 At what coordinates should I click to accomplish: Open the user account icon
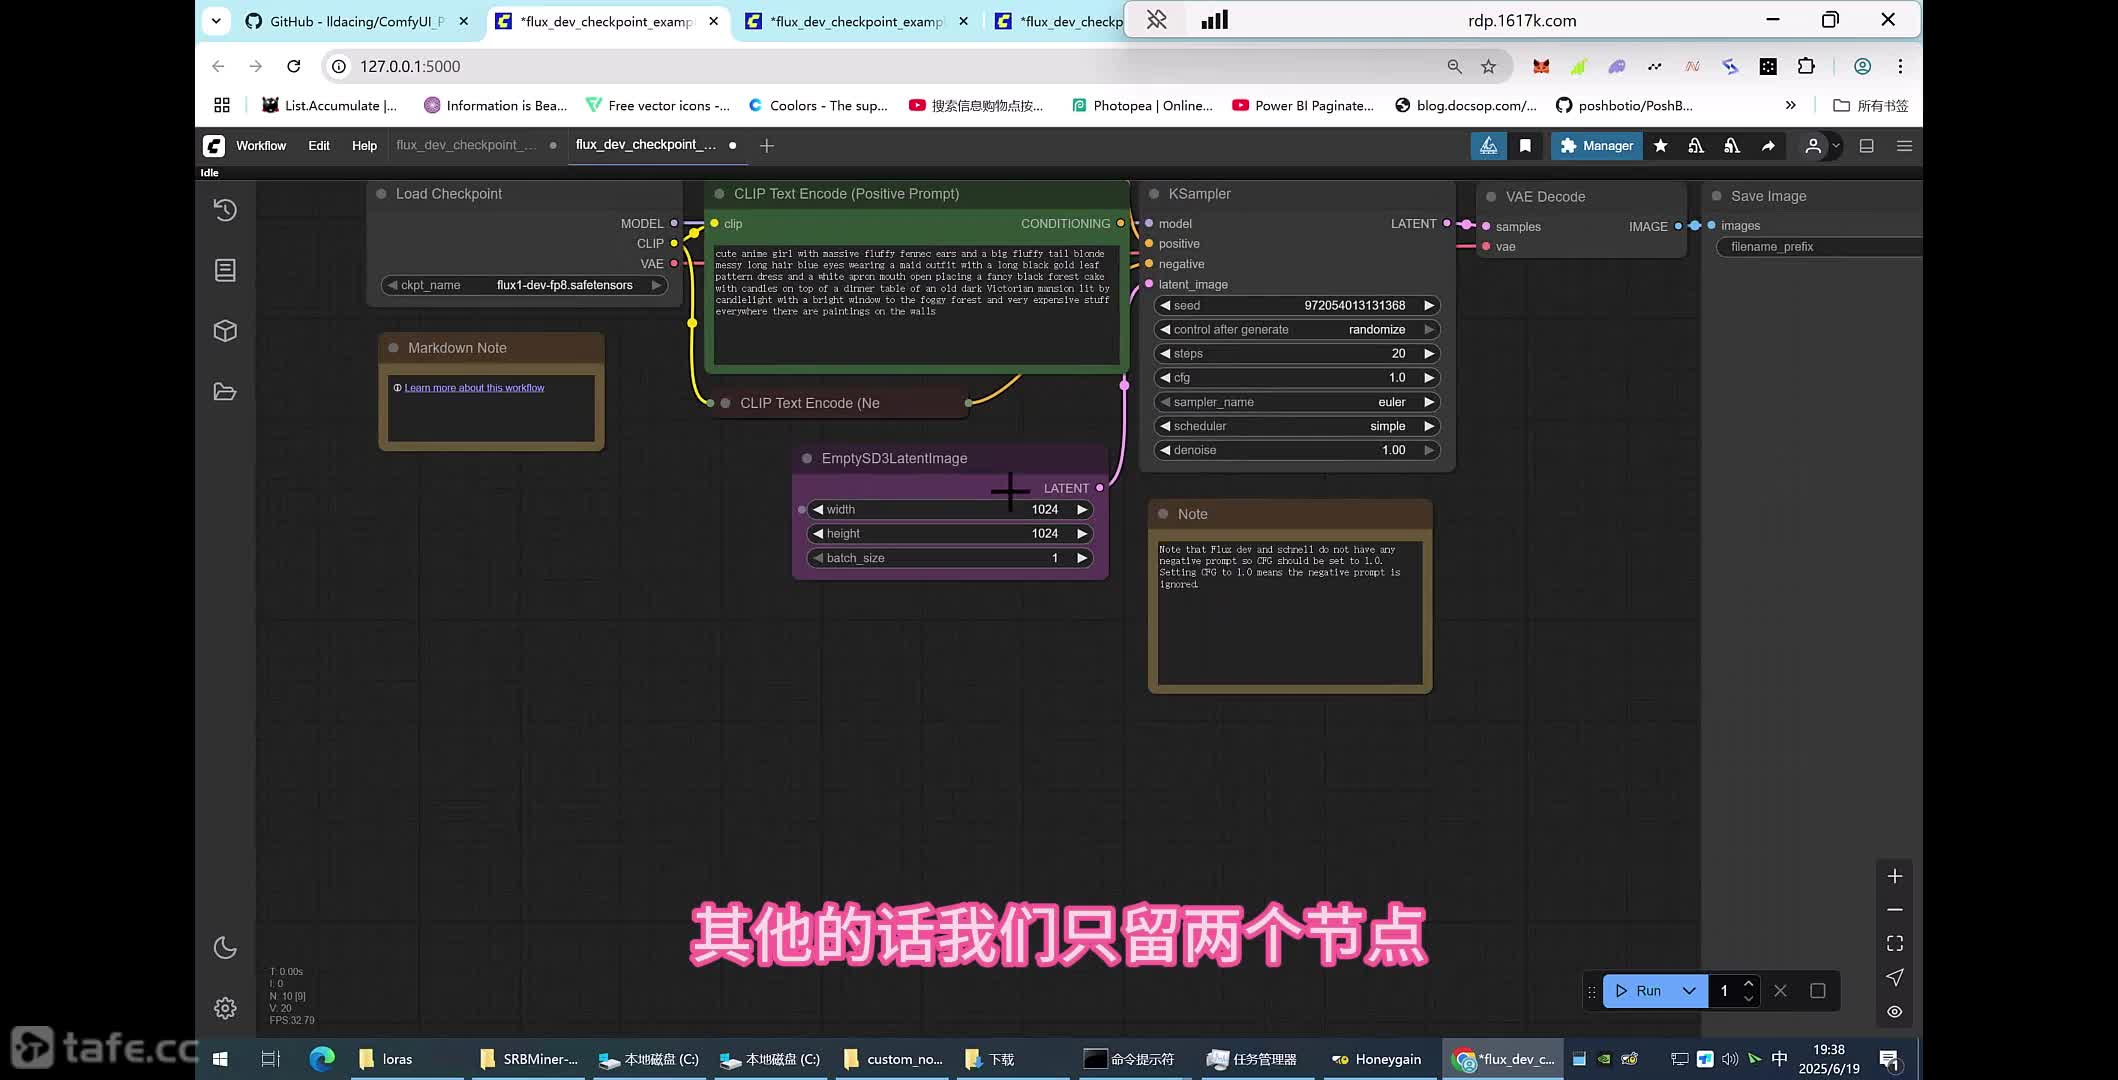(x=1813, y=146)
